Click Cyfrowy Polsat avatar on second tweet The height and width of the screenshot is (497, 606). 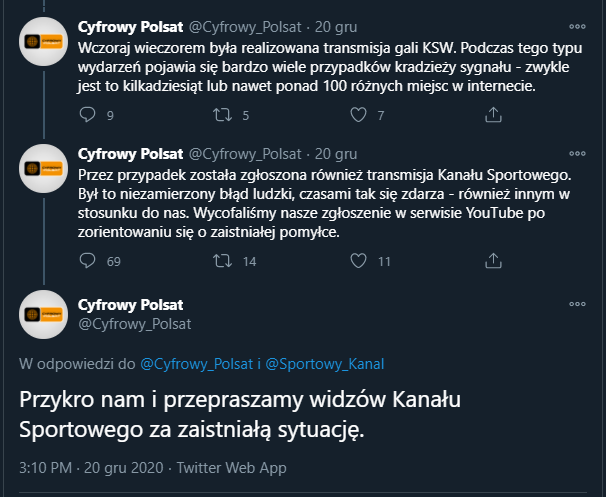[45, 172]
